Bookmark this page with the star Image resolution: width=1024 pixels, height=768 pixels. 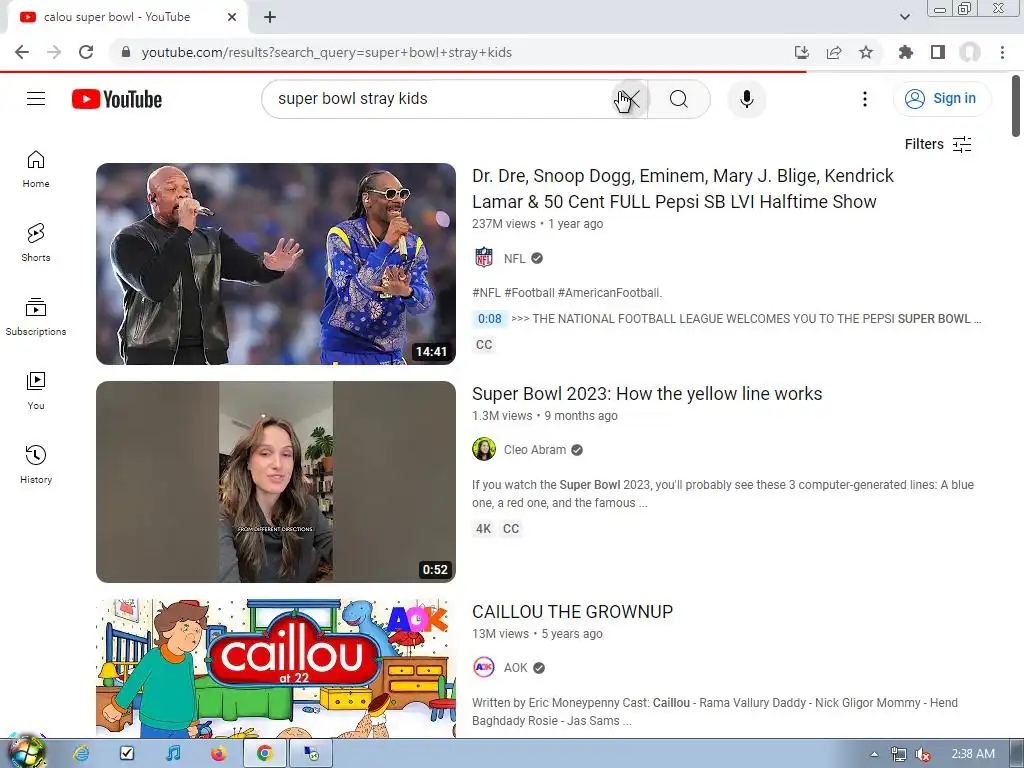[866, 52]
